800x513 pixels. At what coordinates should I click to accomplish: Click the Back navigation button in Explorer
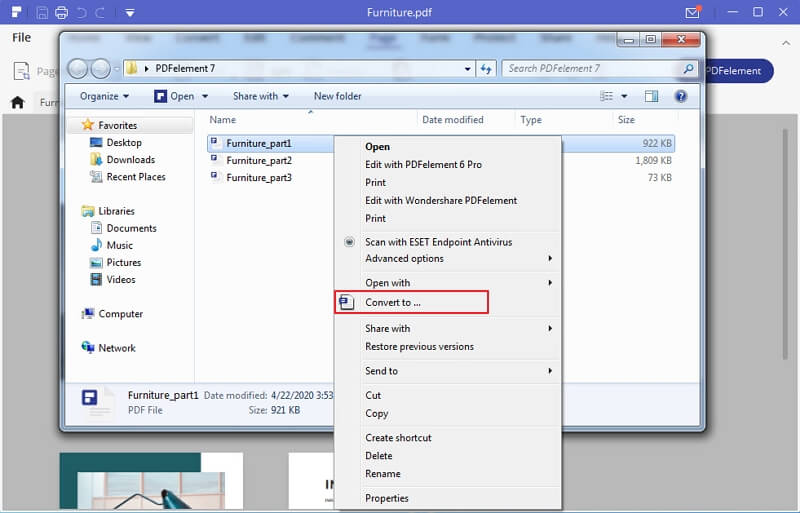[x=78, y=68]
